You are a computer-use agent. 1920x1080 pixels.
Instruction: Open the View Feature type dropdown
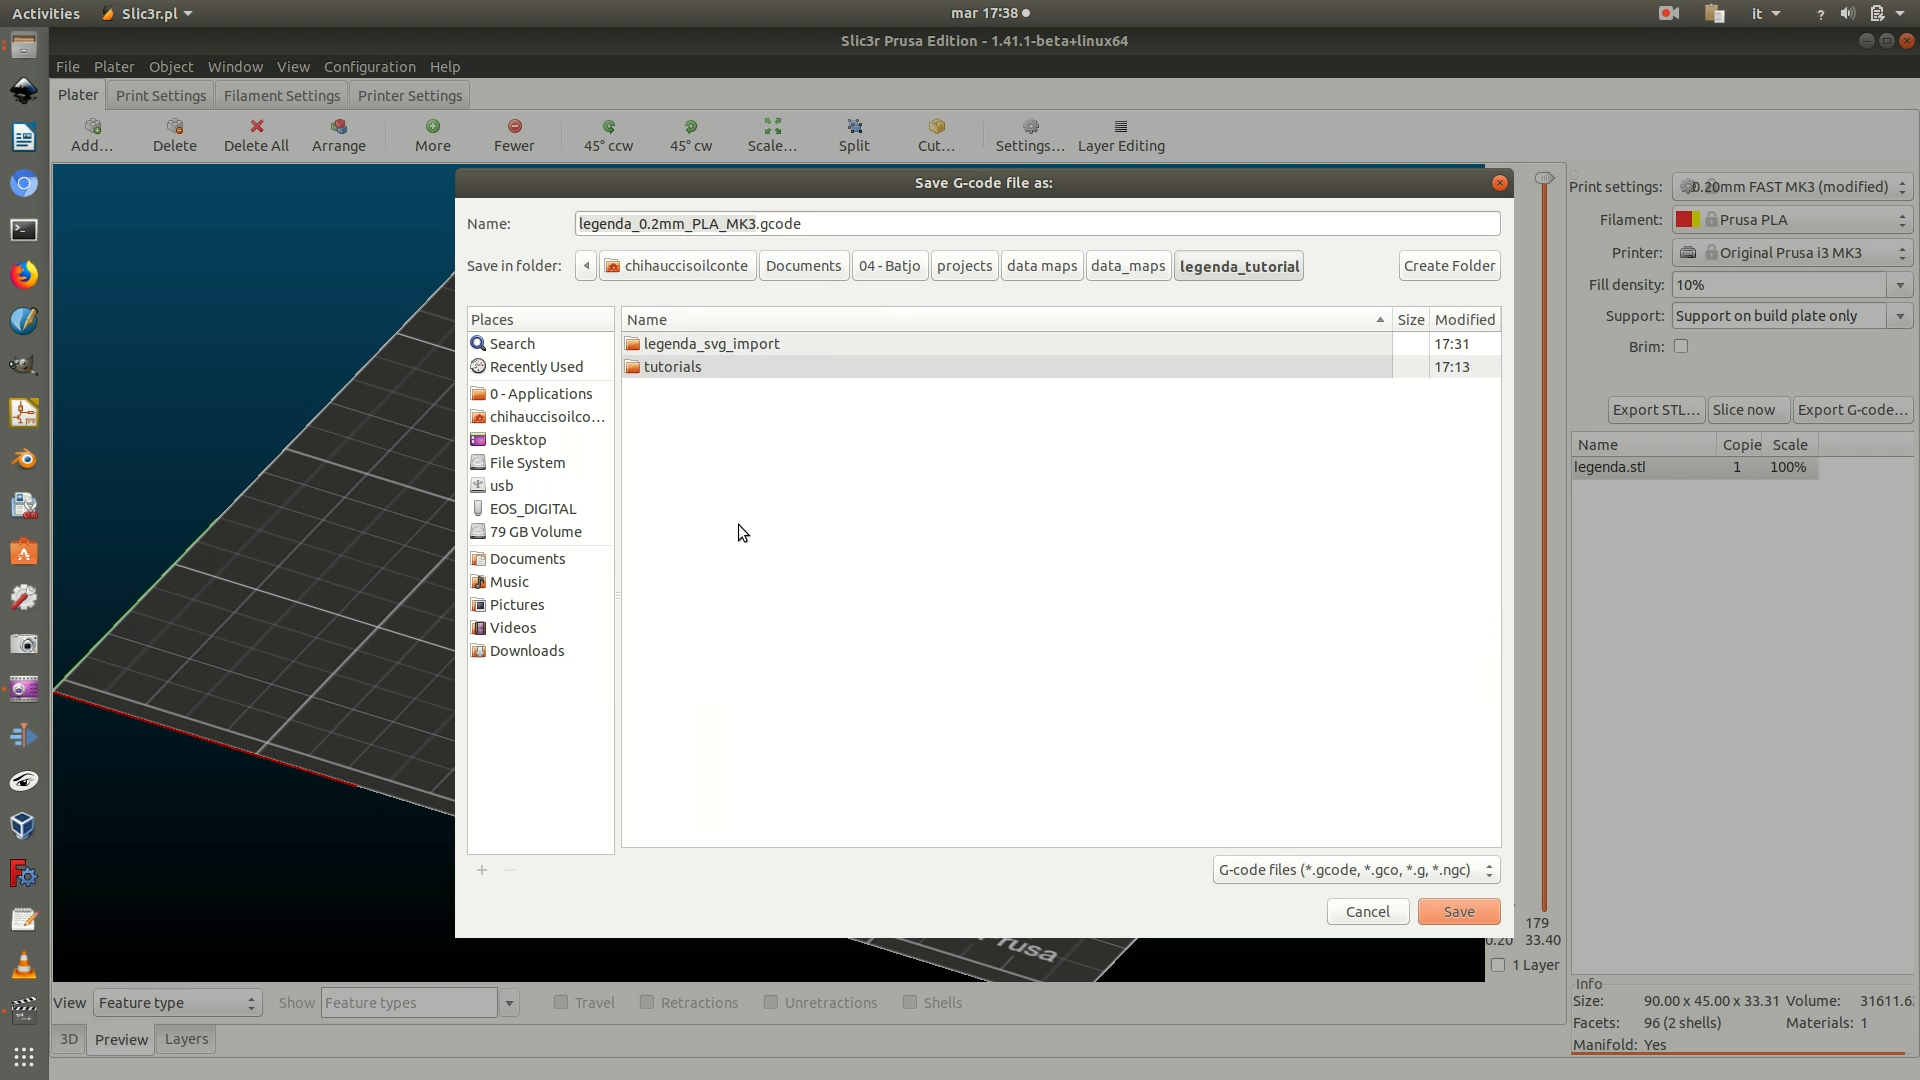pyautogui.click(x=178, y=1003)
